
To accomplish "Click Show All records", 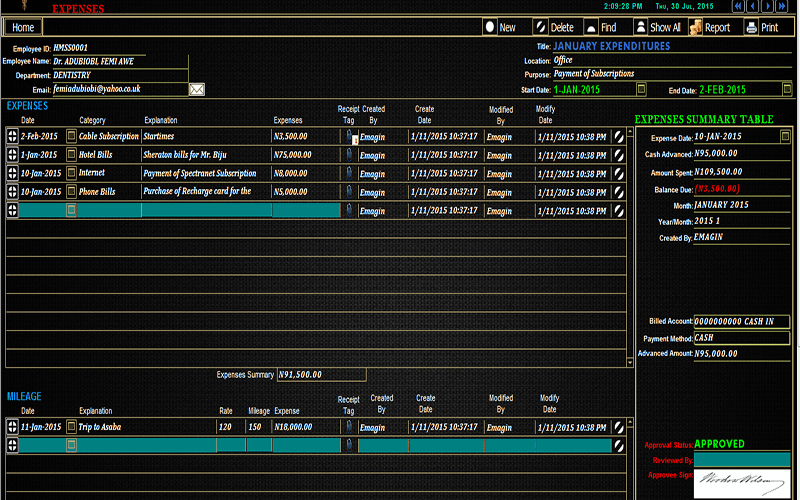I will point(656,28).
